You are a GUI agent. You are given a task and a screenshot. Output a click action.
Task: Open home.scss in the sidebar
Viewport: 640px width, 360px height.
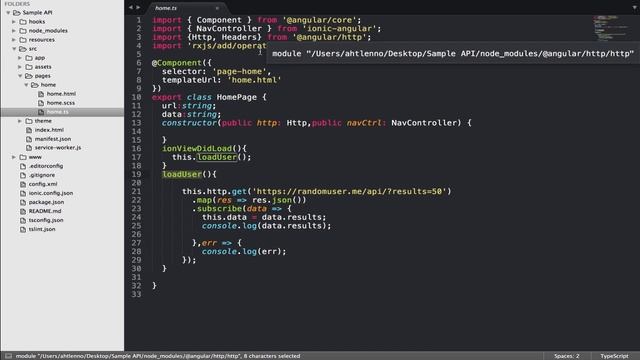pyautogui.click(x=61, y=103)
